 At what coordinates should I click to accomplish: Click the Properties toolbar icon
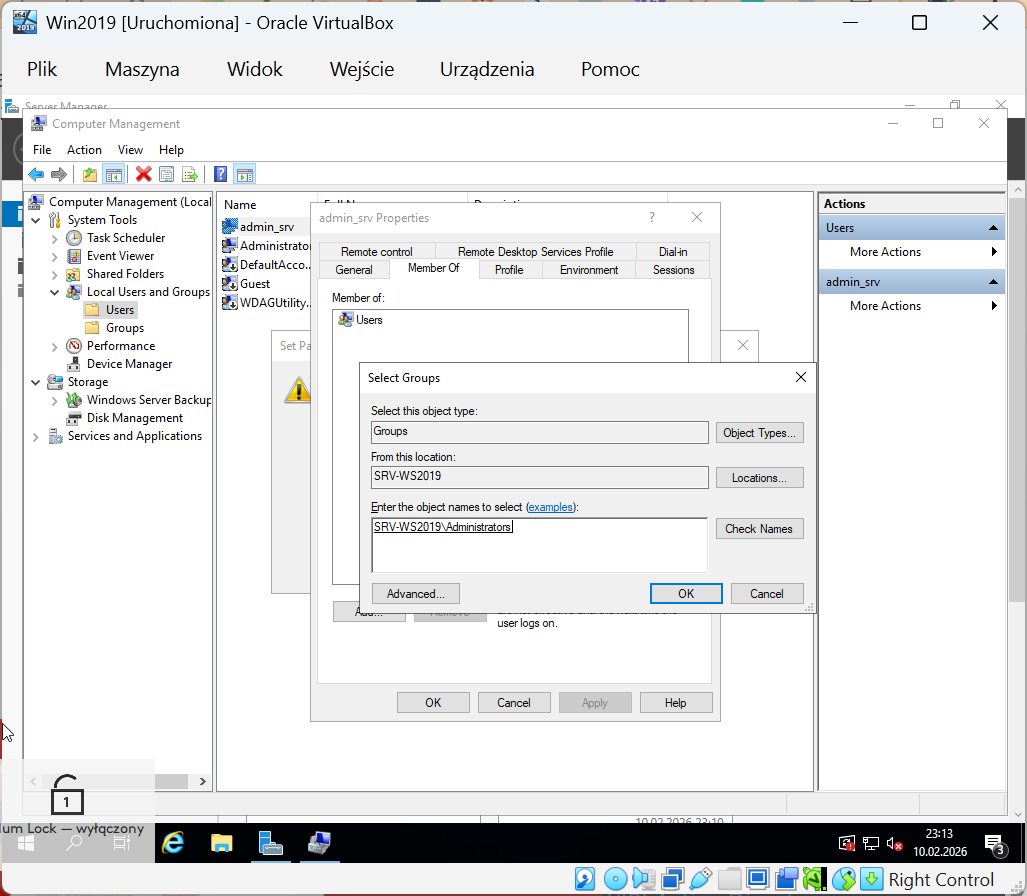point(166,174)
